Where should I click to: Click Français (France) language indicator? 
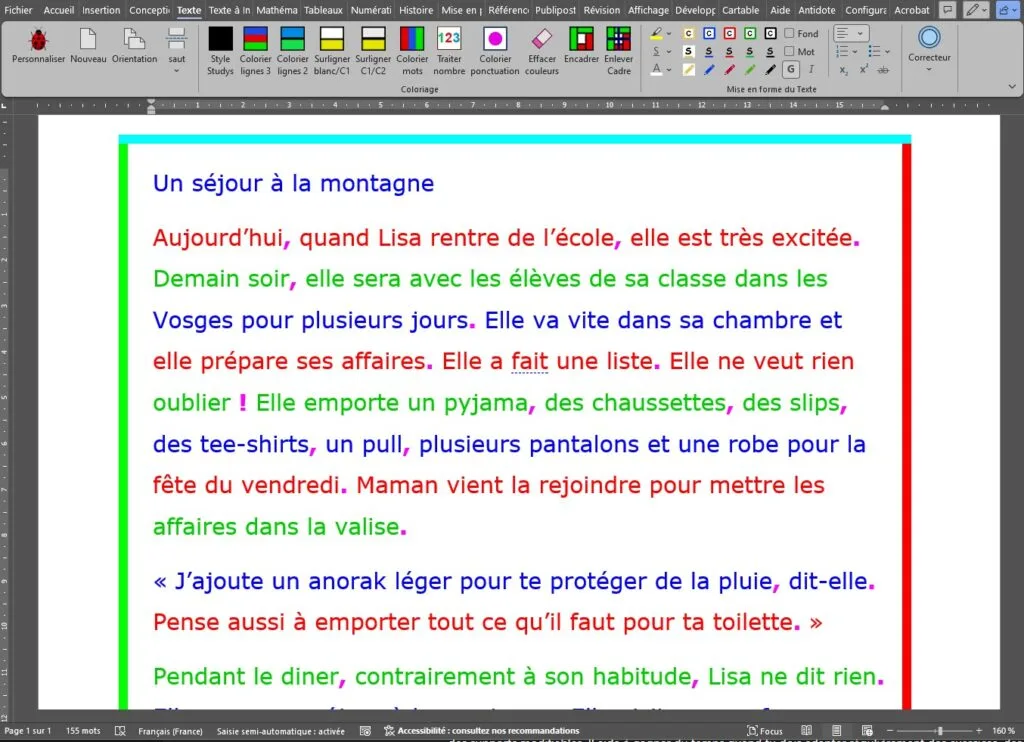tap(170, 732)
